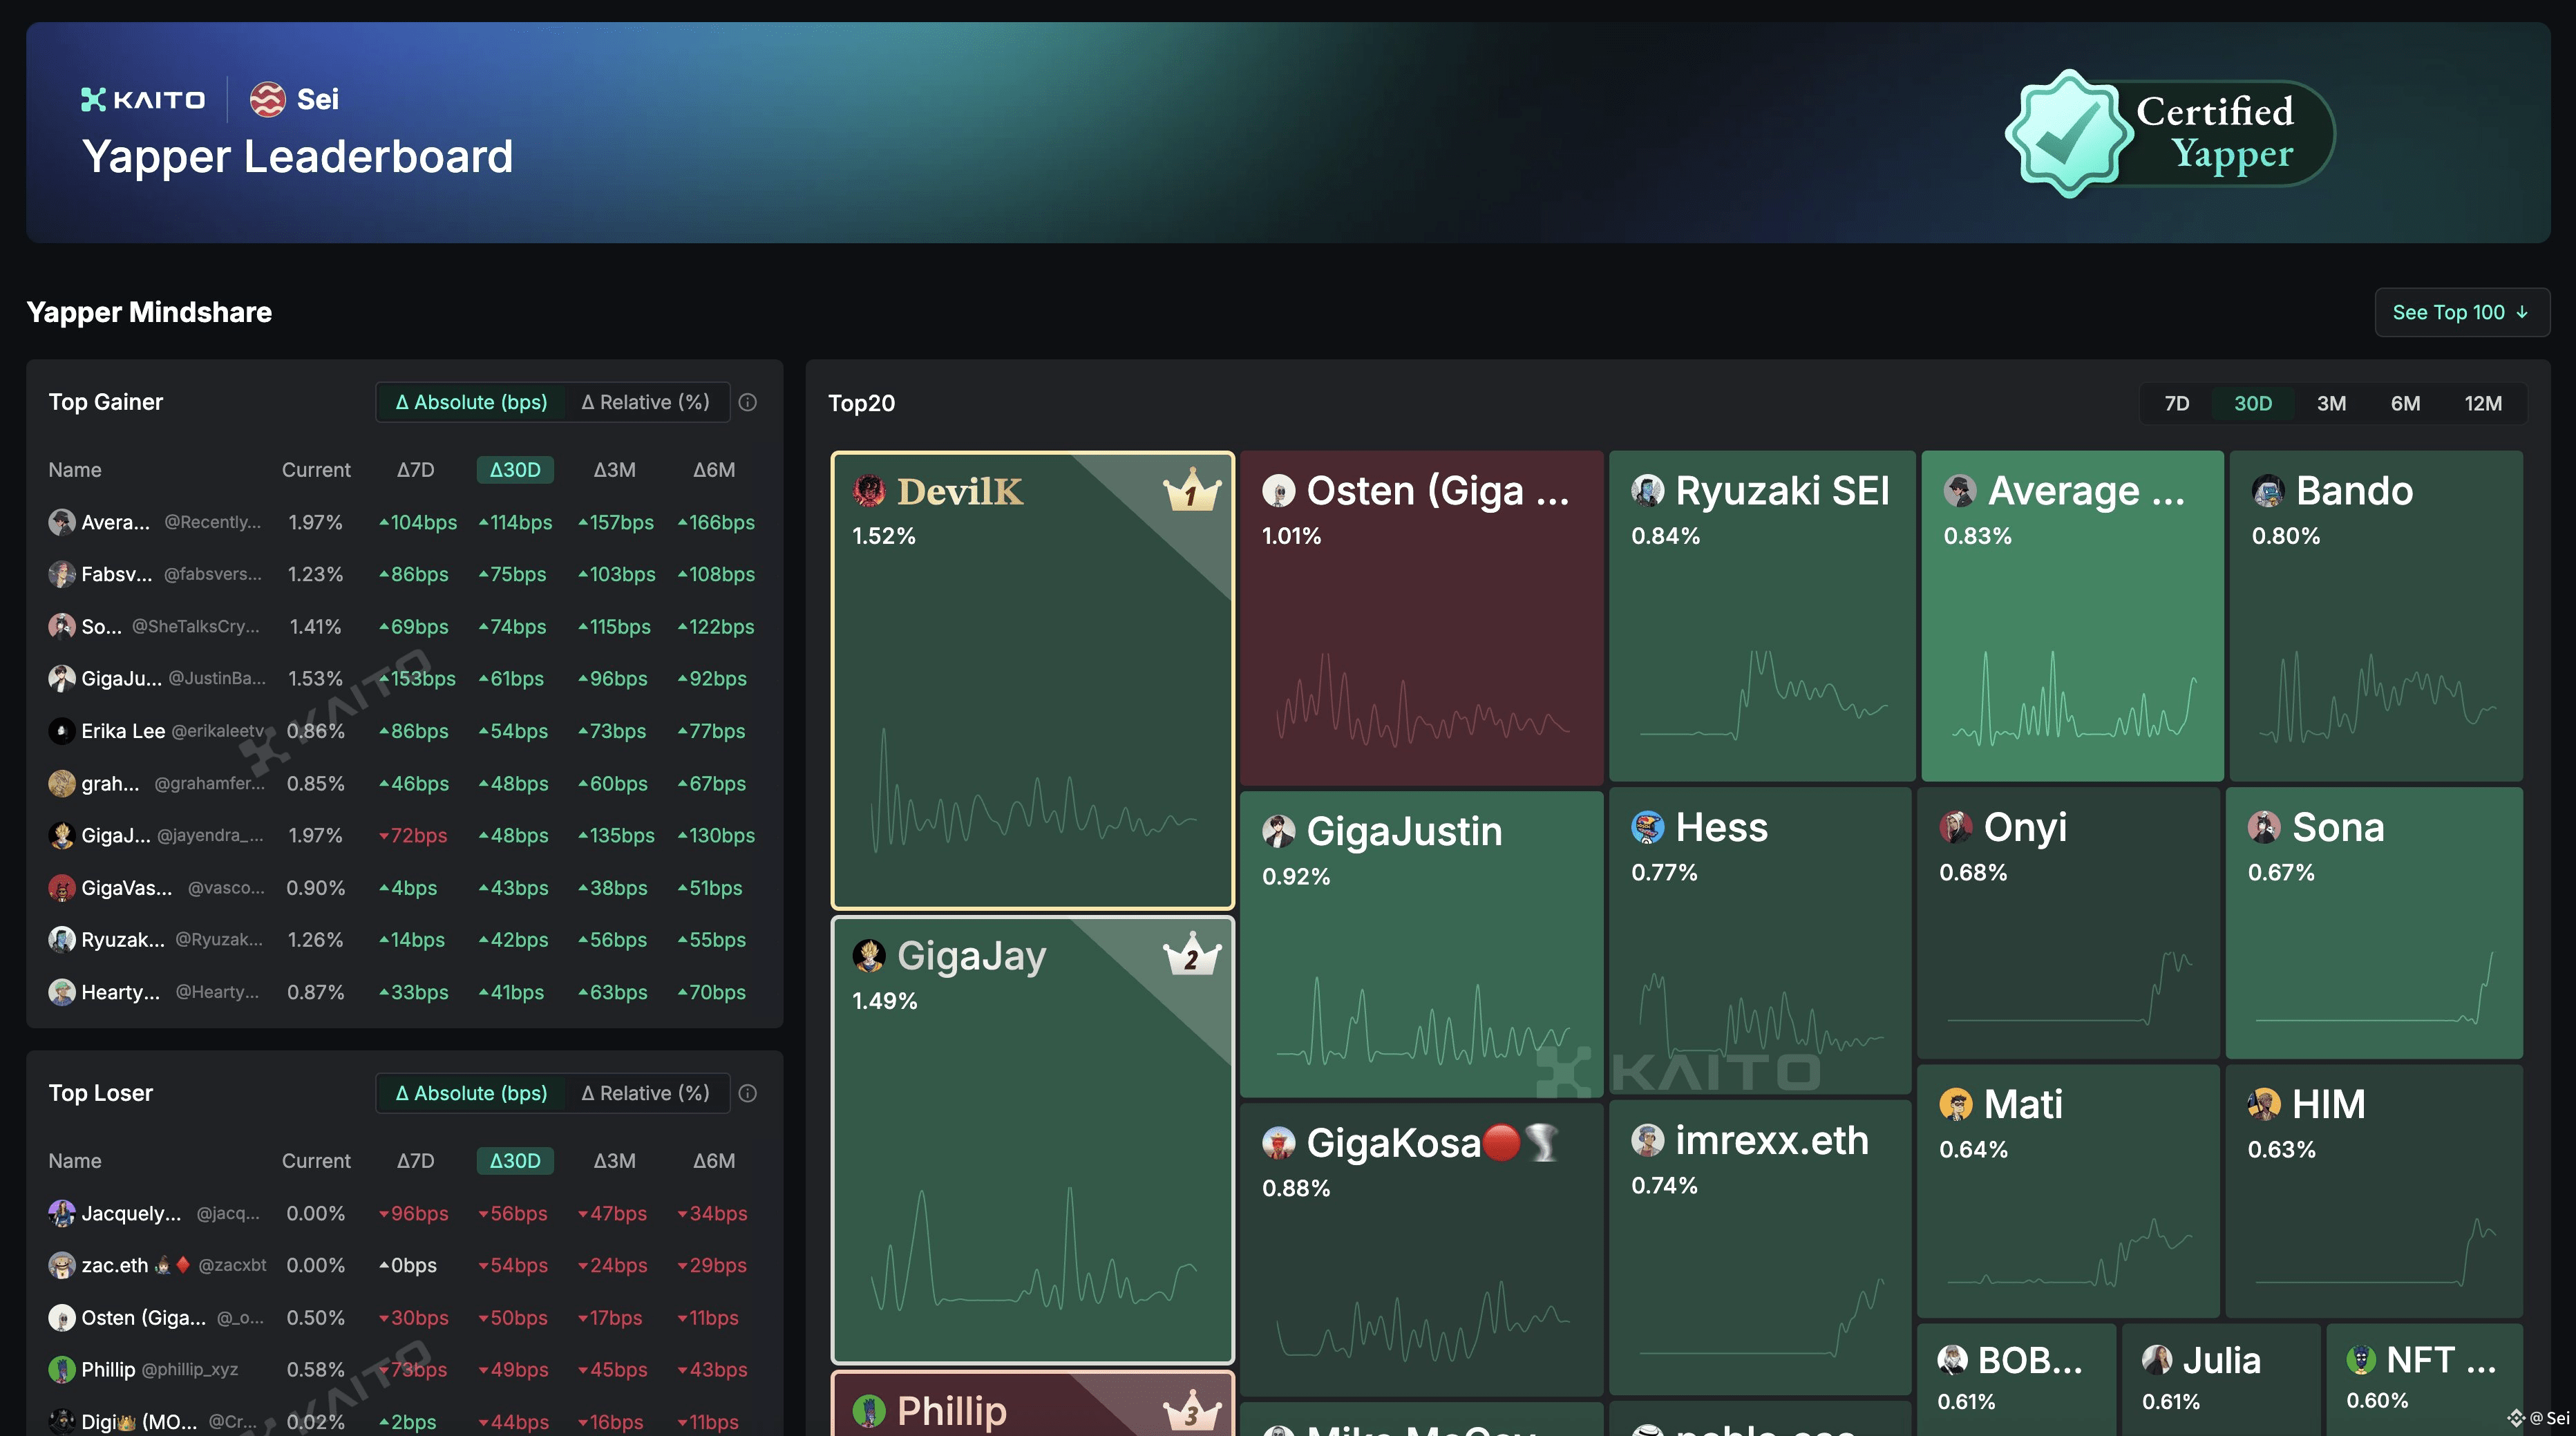Image resolution: width=2576 pixels, height=1436 pixels.
Task: Open Top Loser info icon
Action: [x=747, y=1093]
